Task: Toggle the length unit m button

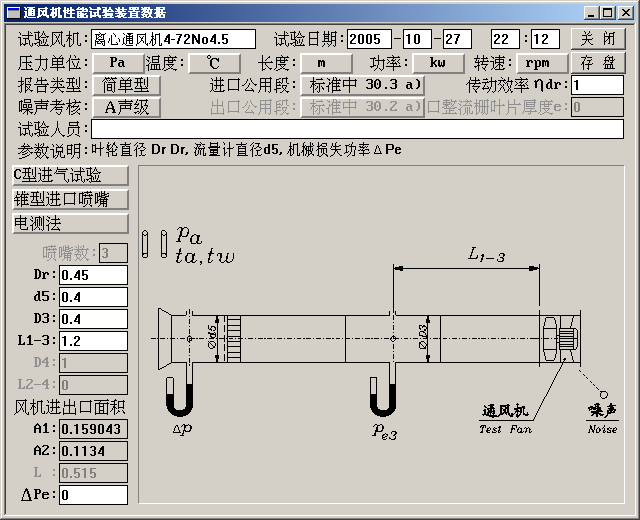Action: pos(320,62)
